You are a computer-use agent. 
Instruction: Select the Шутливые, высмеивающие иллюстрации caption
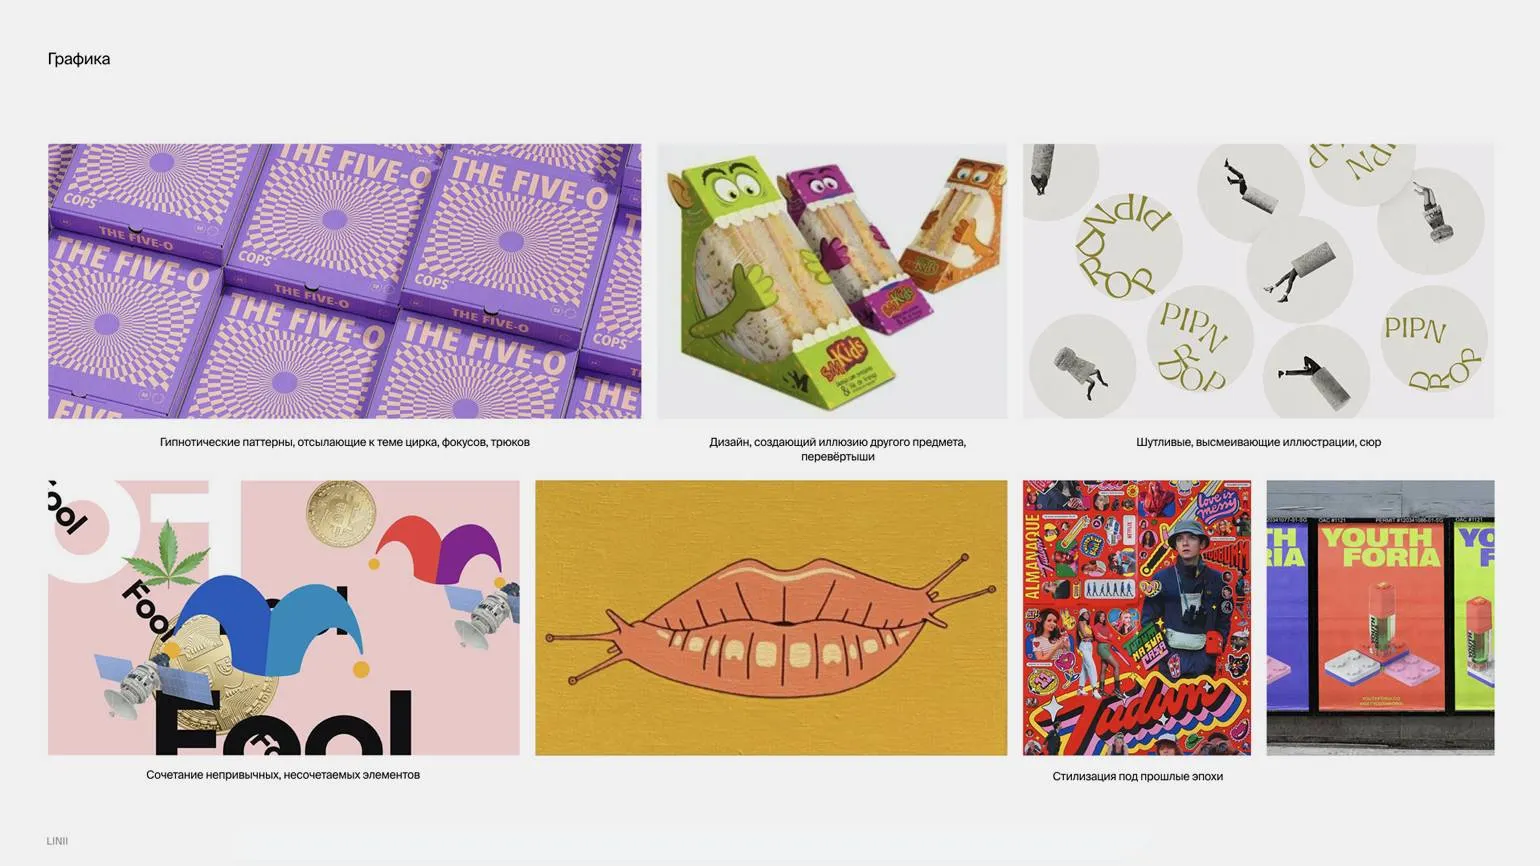(x=1258, y=442)
